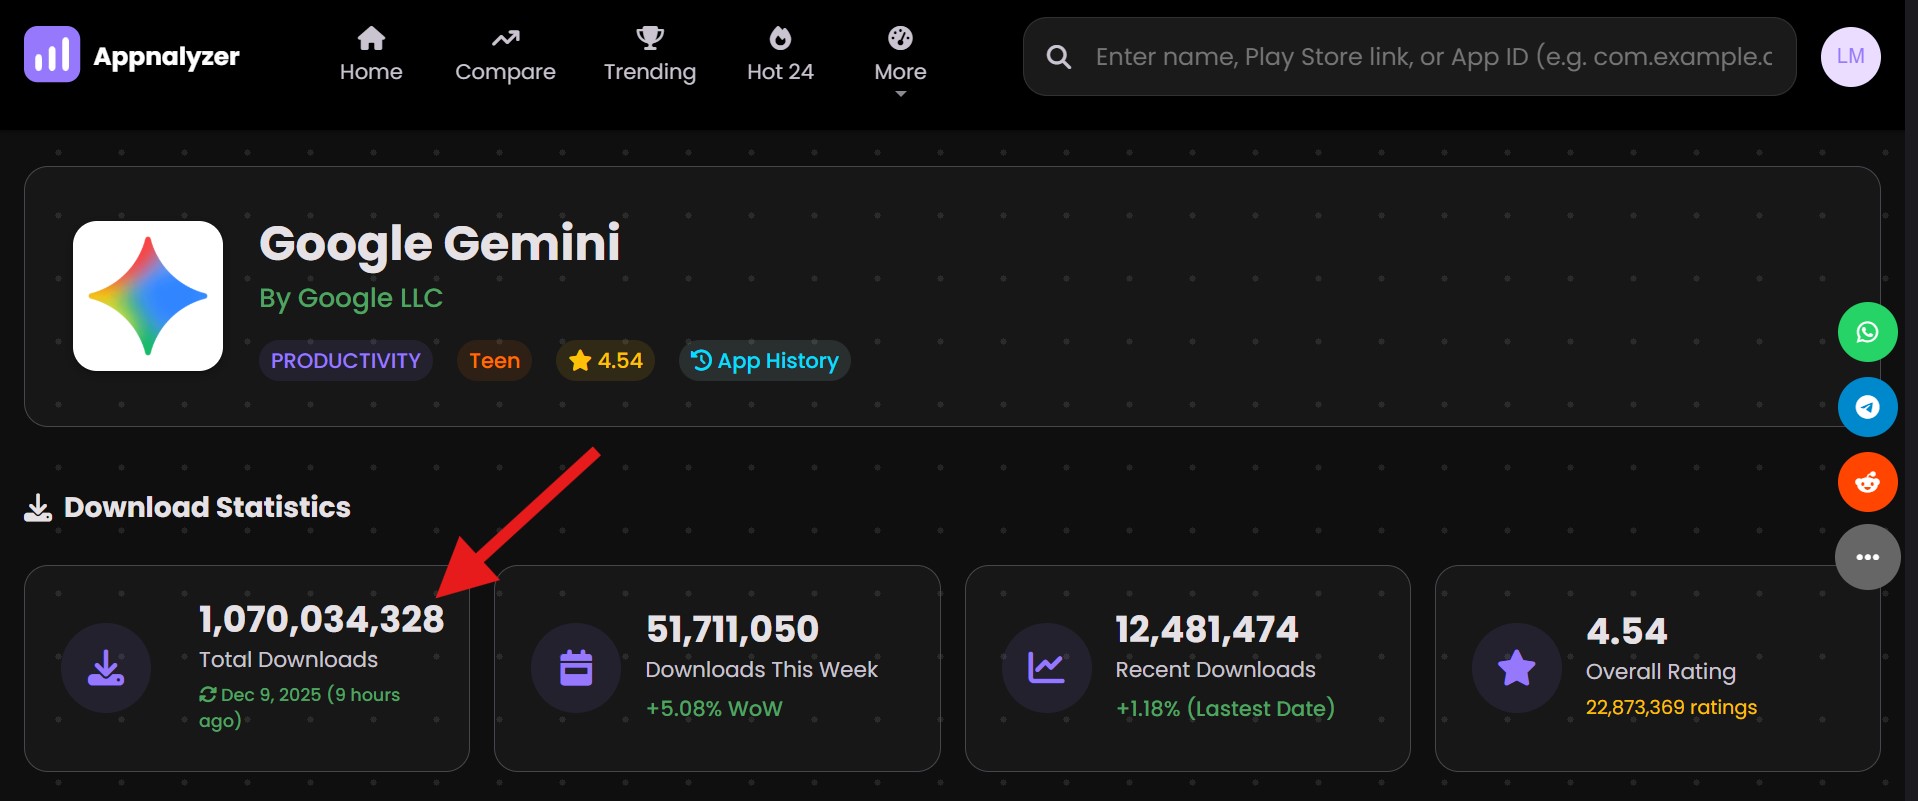Viewport: 1918px width, 801px height.
Task: Click the Download Statistics section icon
Action: coord(37,507)
